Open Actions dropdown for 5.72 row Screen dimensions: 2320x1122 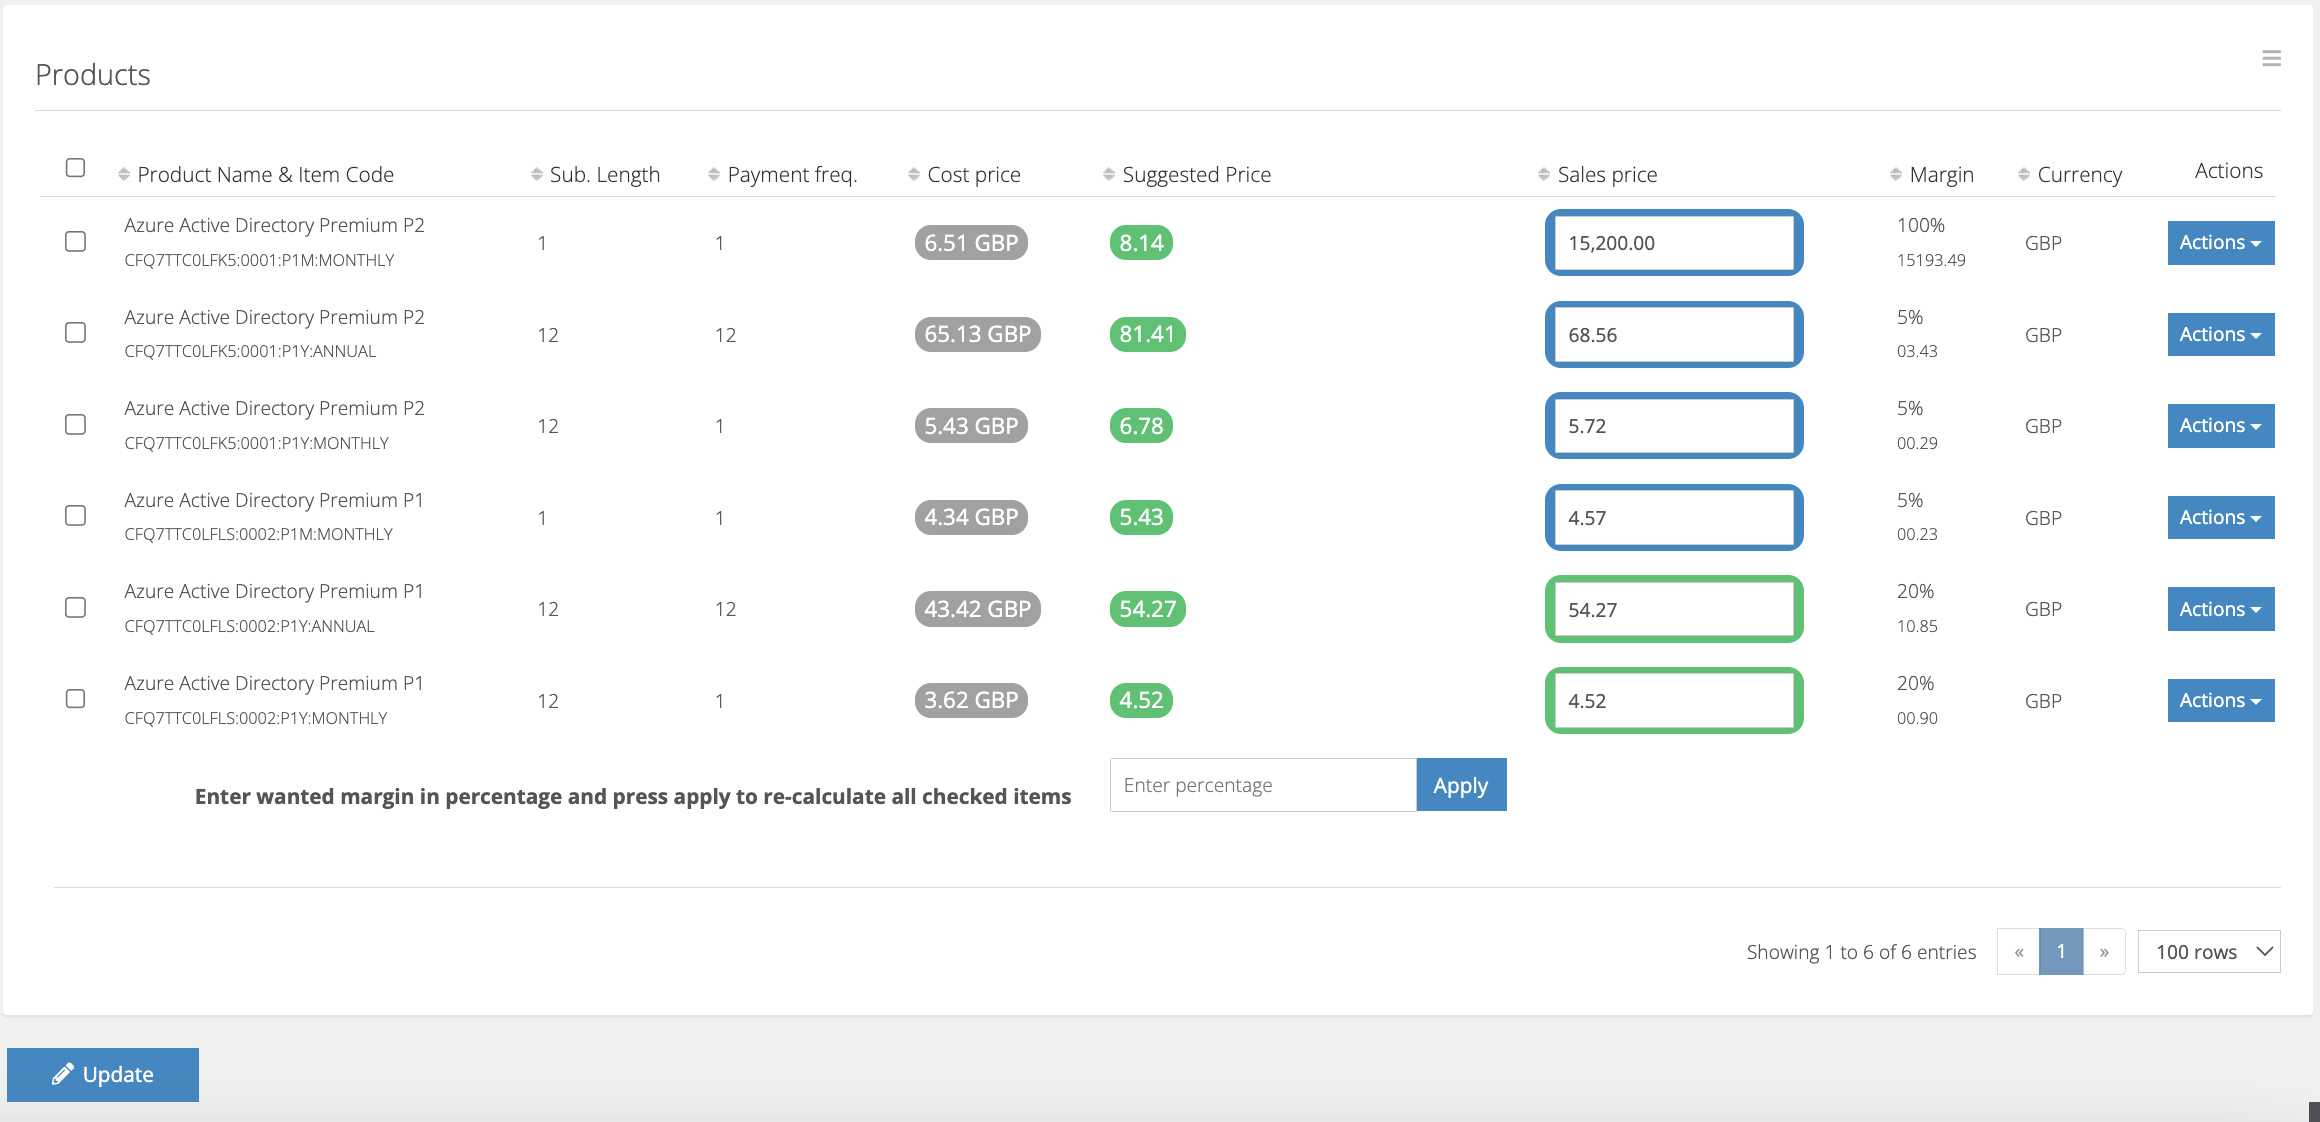click(2220, 426)
